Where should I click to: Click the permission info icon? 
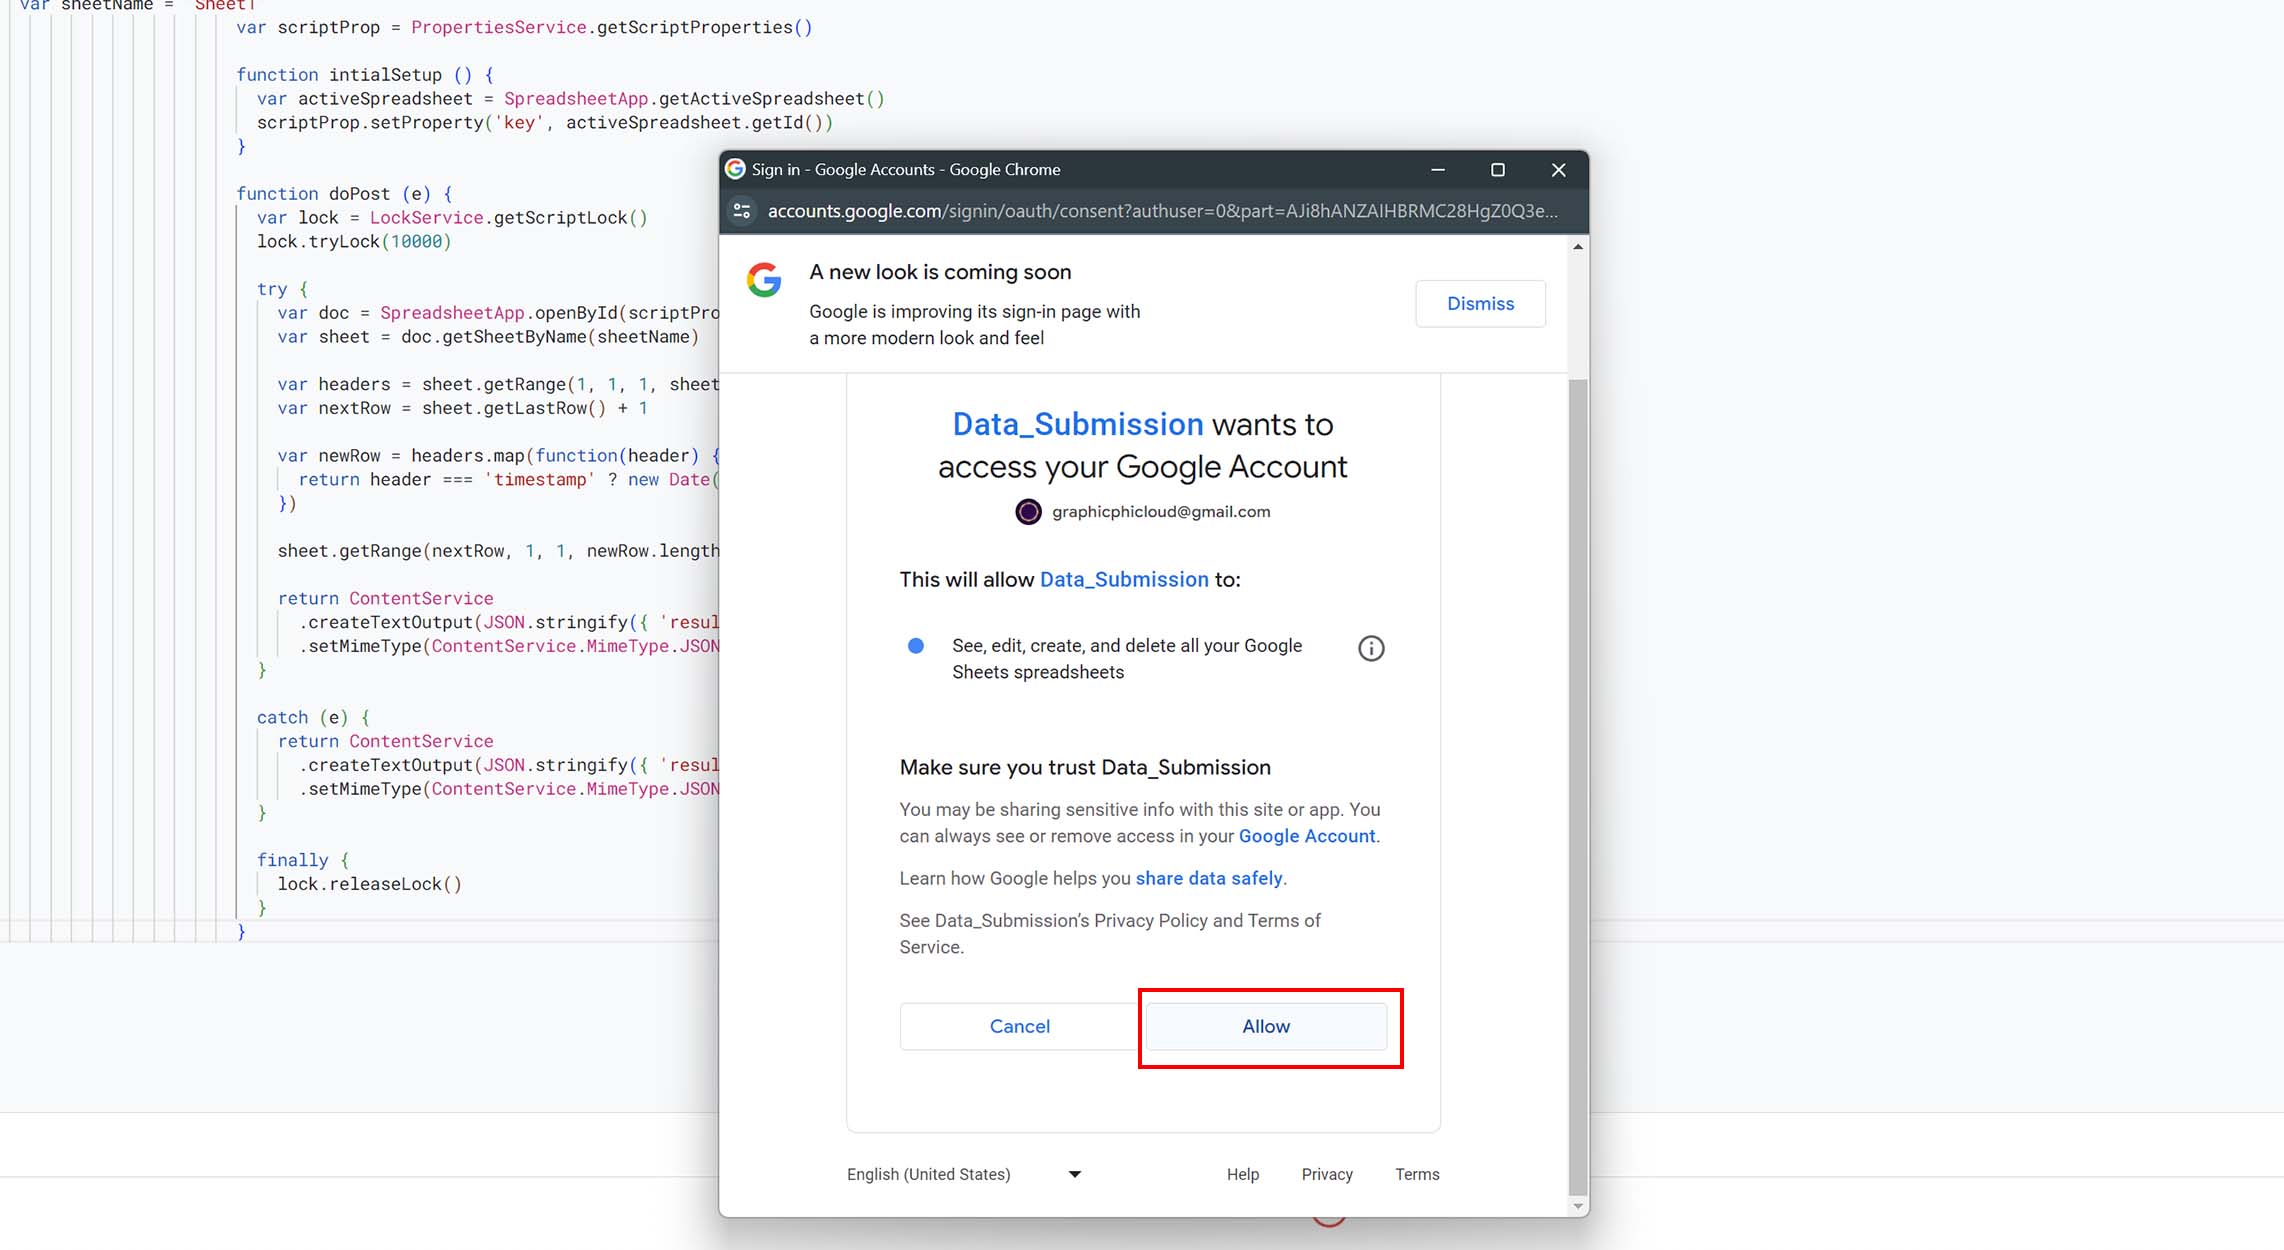(x=1371, y=649)
